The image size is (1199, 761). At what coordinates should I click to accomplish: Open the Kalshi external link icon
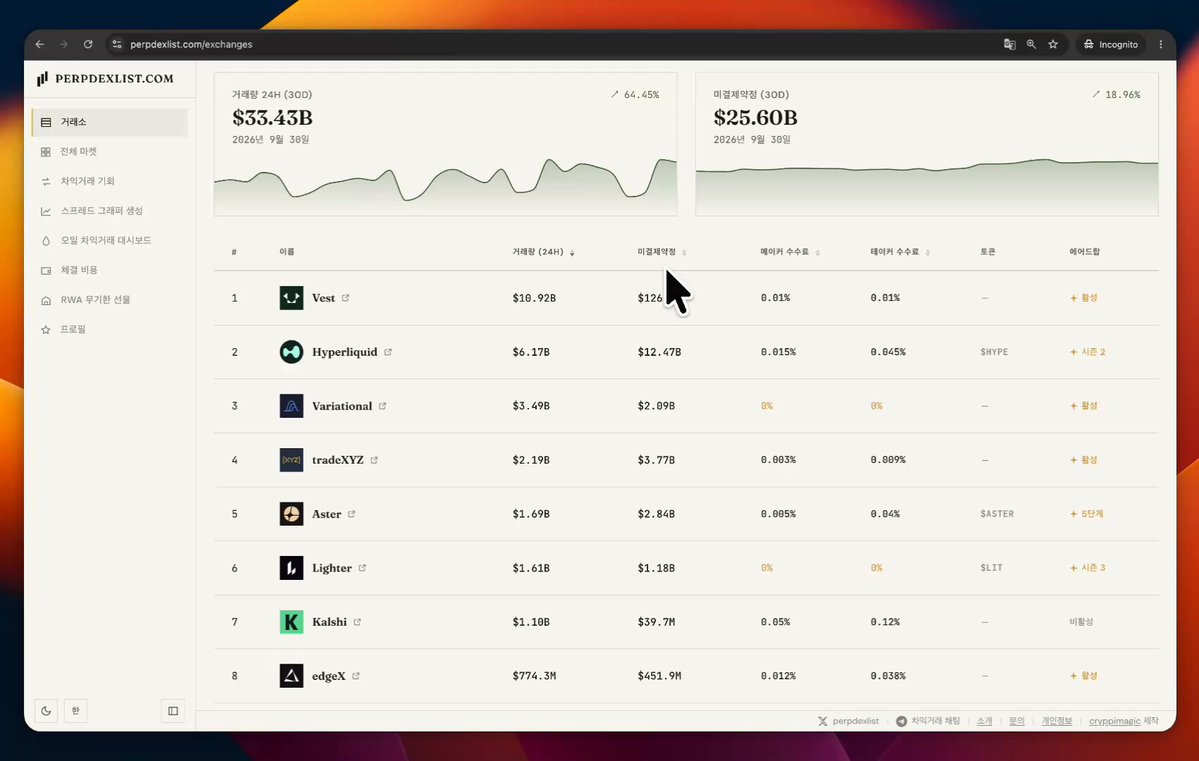(x=357, y=622)
